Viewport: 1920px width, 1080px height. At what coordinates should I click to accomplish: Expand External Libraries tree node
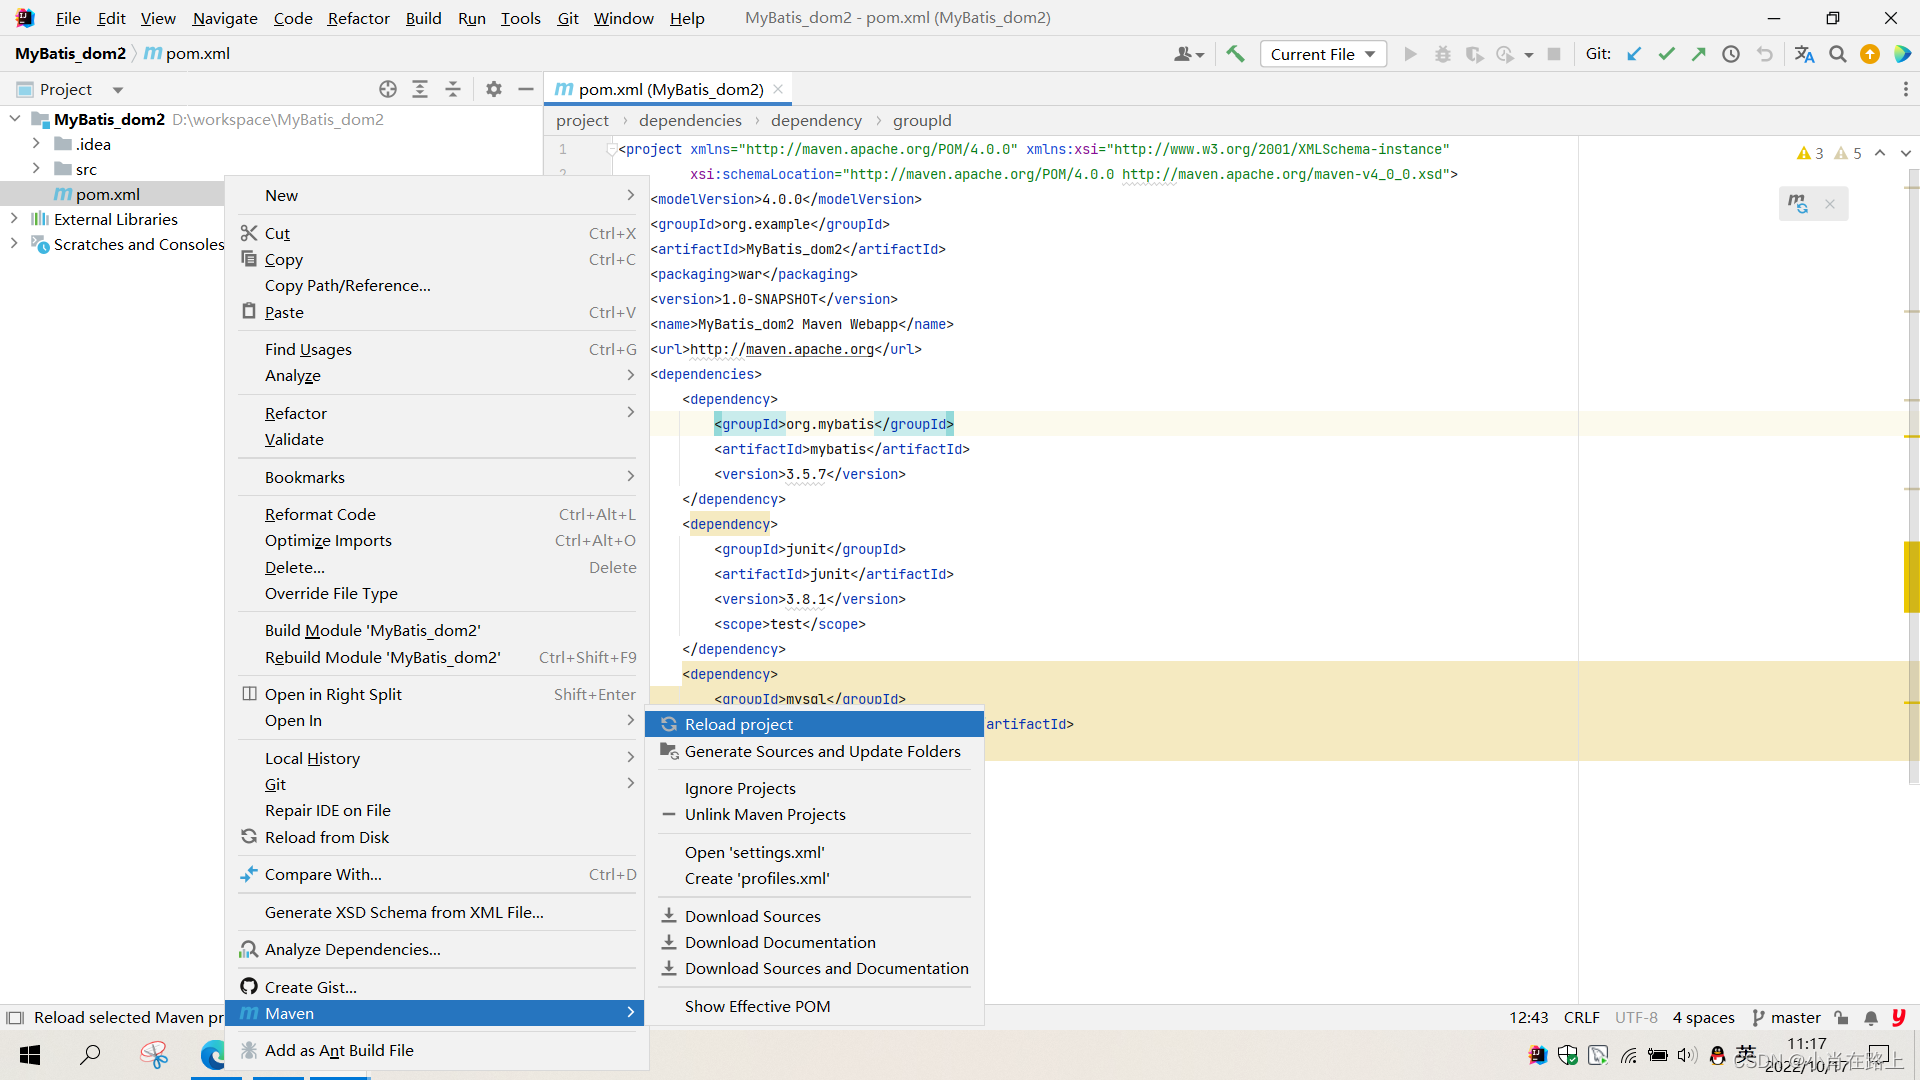[14, 219]
